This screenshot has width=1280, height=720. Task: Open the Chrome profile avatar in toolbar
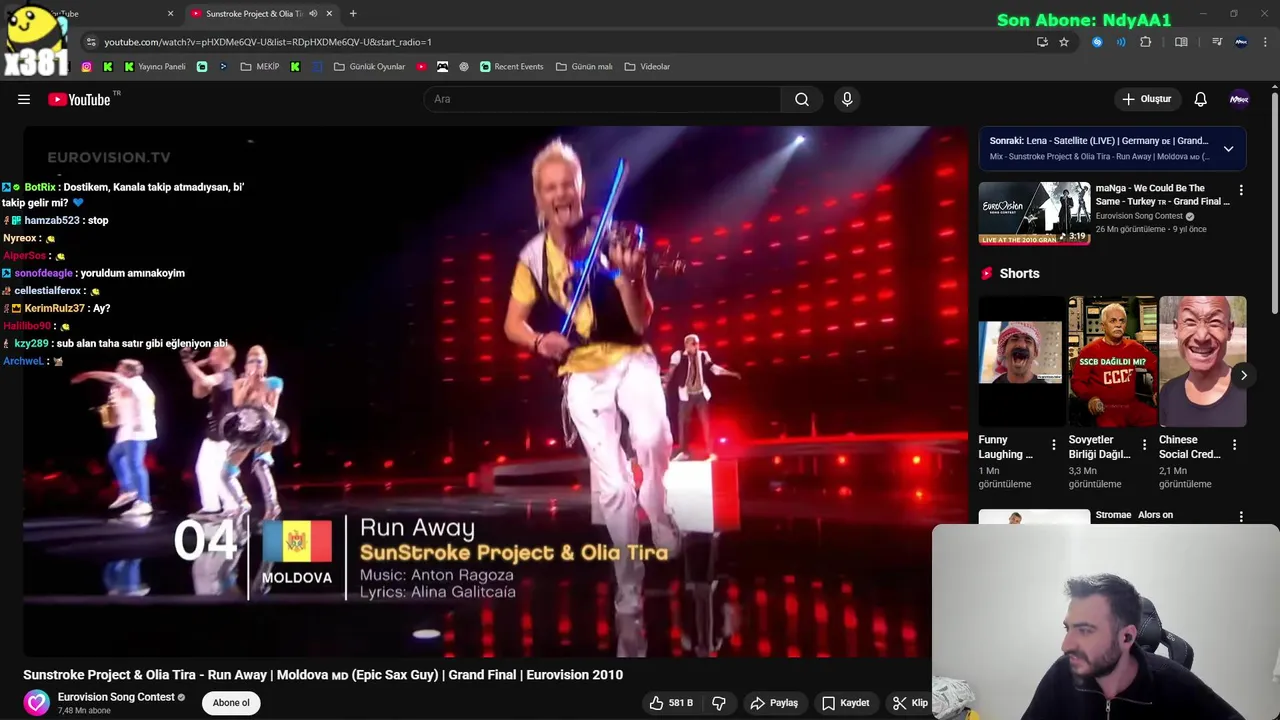1241,42
